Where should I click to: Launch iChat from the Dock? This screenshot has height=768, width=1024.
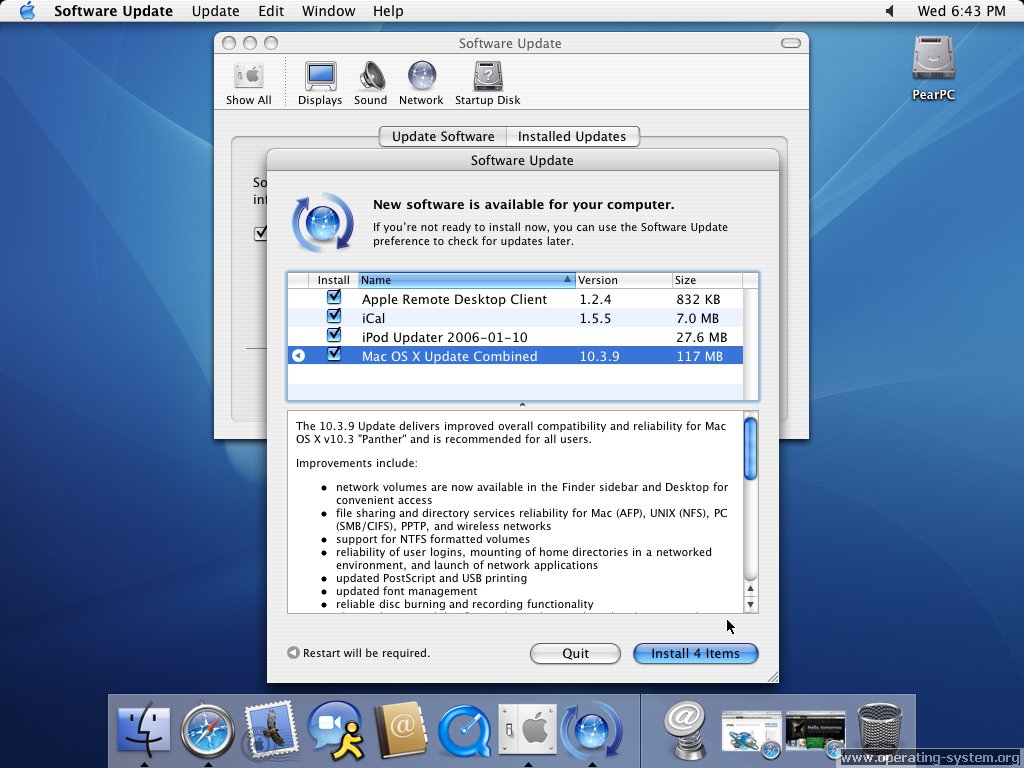click(335, 729)
